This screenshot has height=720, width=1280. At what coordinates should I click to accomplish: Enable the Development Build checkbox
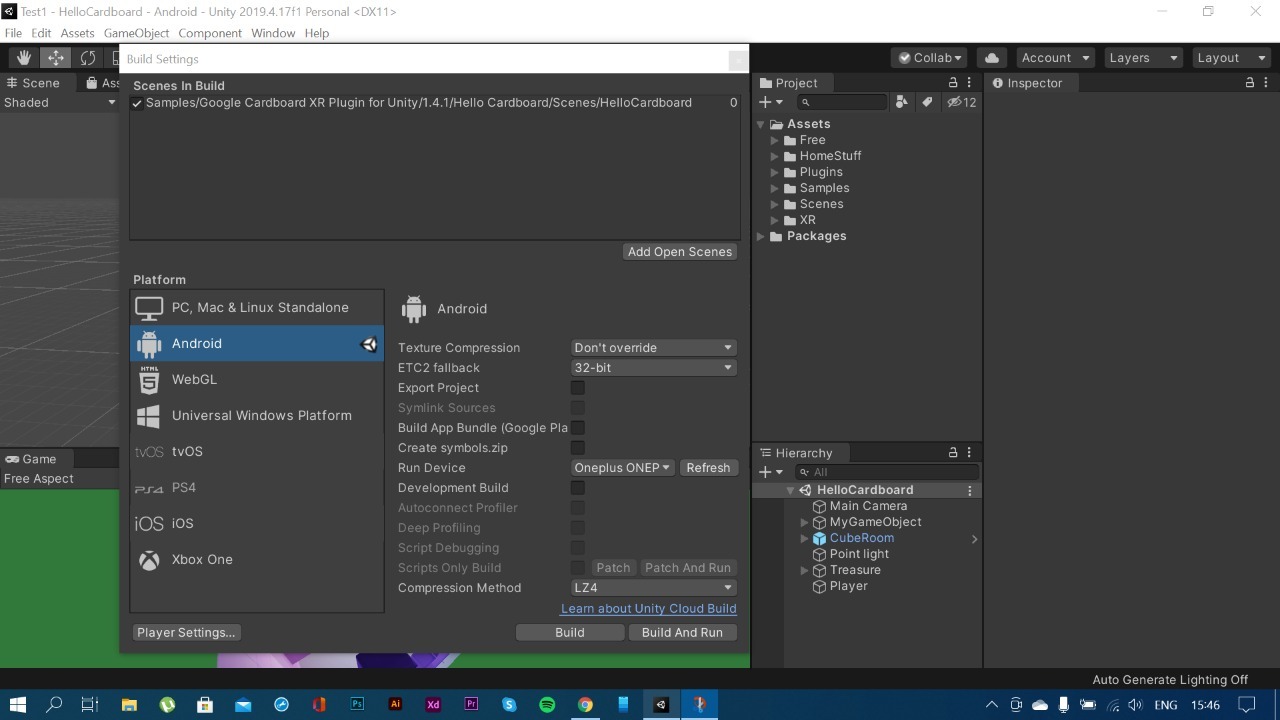point(577,488)
